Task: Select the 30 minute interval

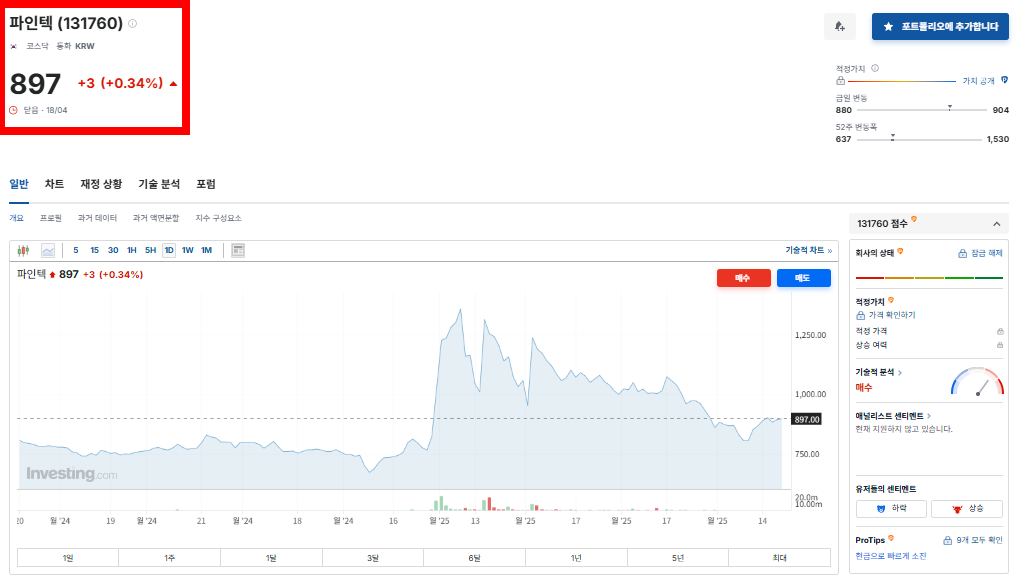Action: tap(113, 250)
